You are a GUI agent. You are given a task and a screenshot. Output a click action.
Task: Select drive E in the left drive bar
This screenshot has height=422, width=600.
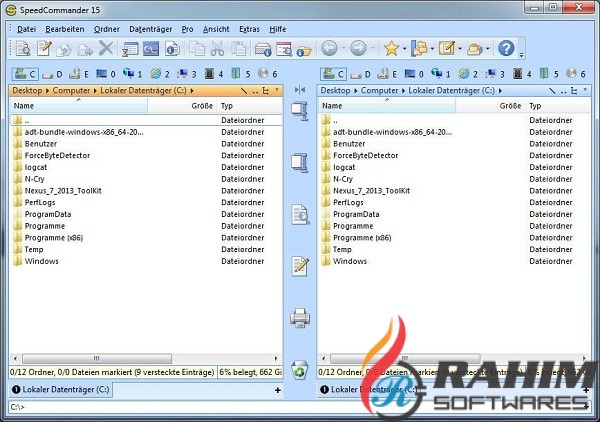click(x=81, y=73)
